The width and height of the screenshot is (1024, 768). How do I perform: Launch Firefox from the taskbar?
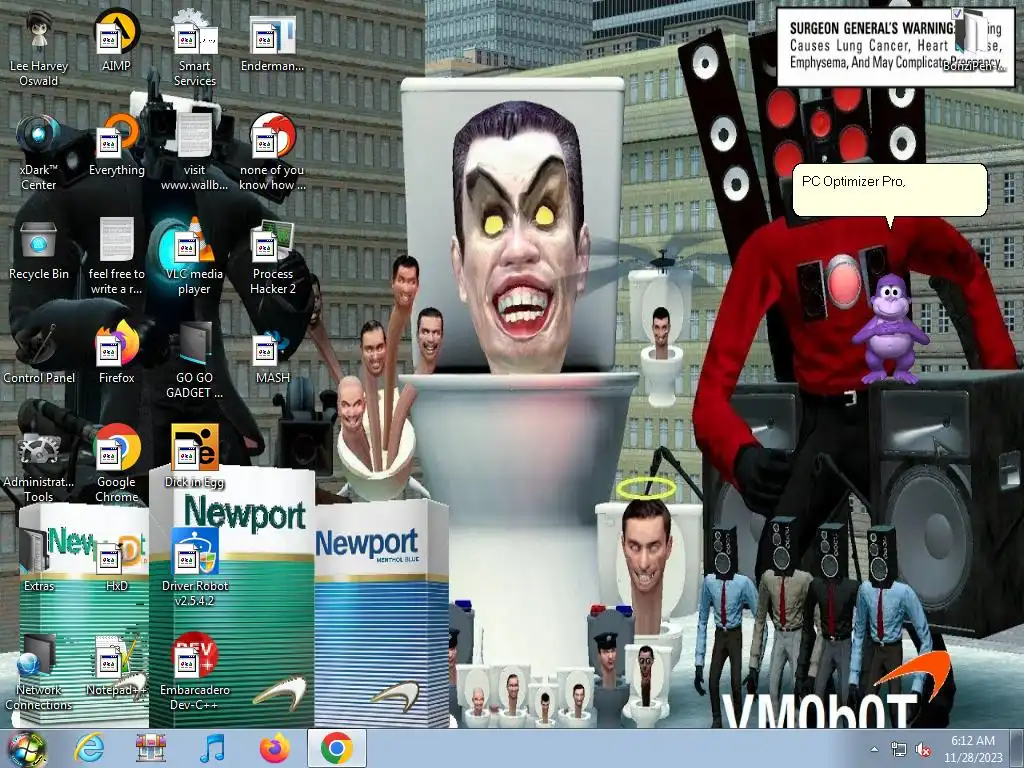click(274, 748)
